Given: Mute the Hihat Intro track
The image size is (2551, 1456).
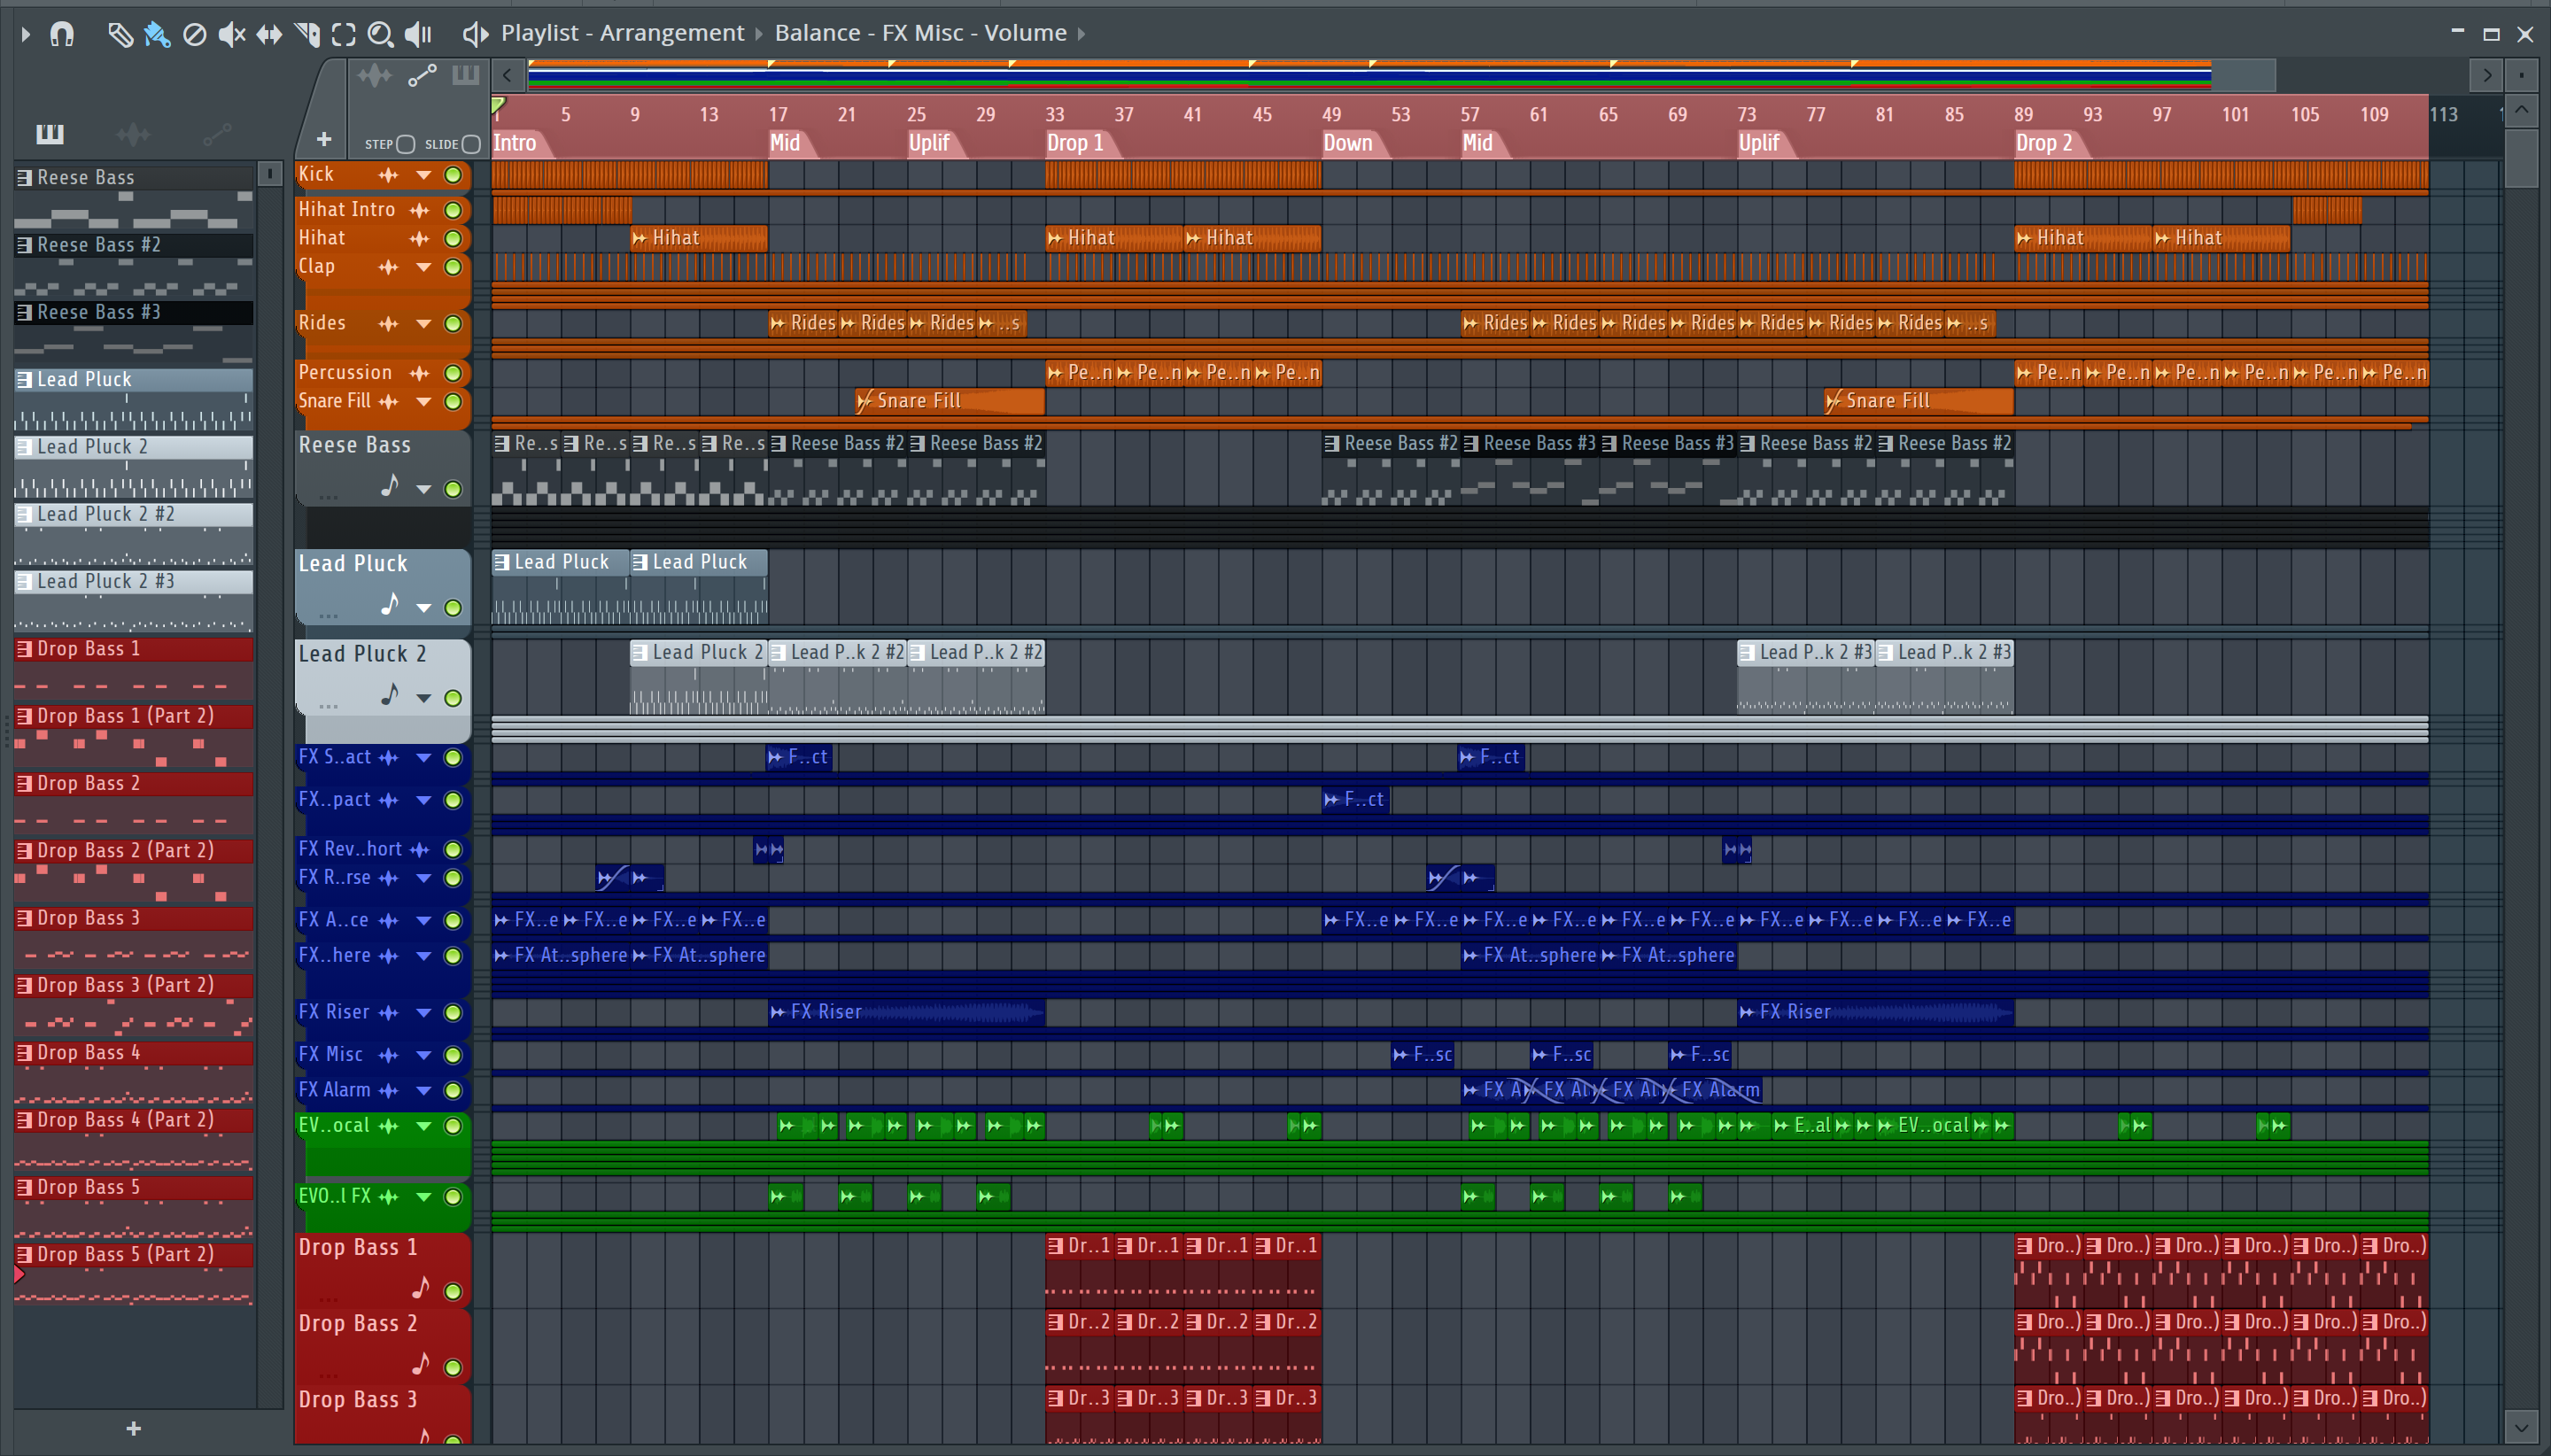Looking at the screenshot, I should [453, 210].
